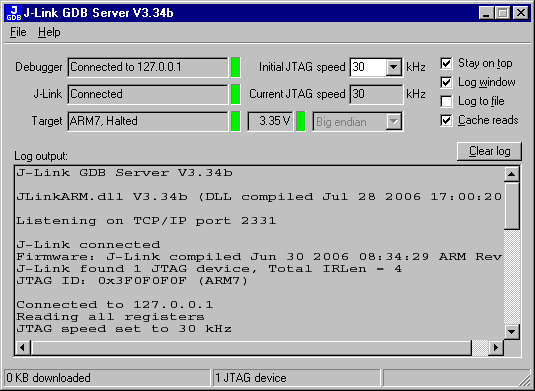The height and width of the screenshot is (391, 535).
Task: Click the 'JLinkARM.dll V3.34b' log line
Action: (259, 197)
